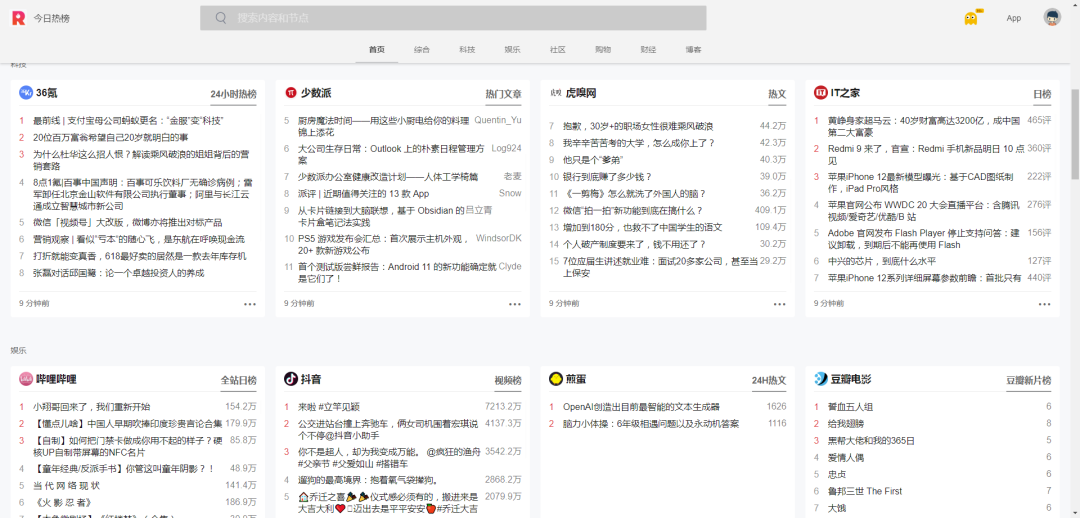The image size is (1080, 518).
Task: Open movie 鲁邦三世 The First
Action: 864,491
